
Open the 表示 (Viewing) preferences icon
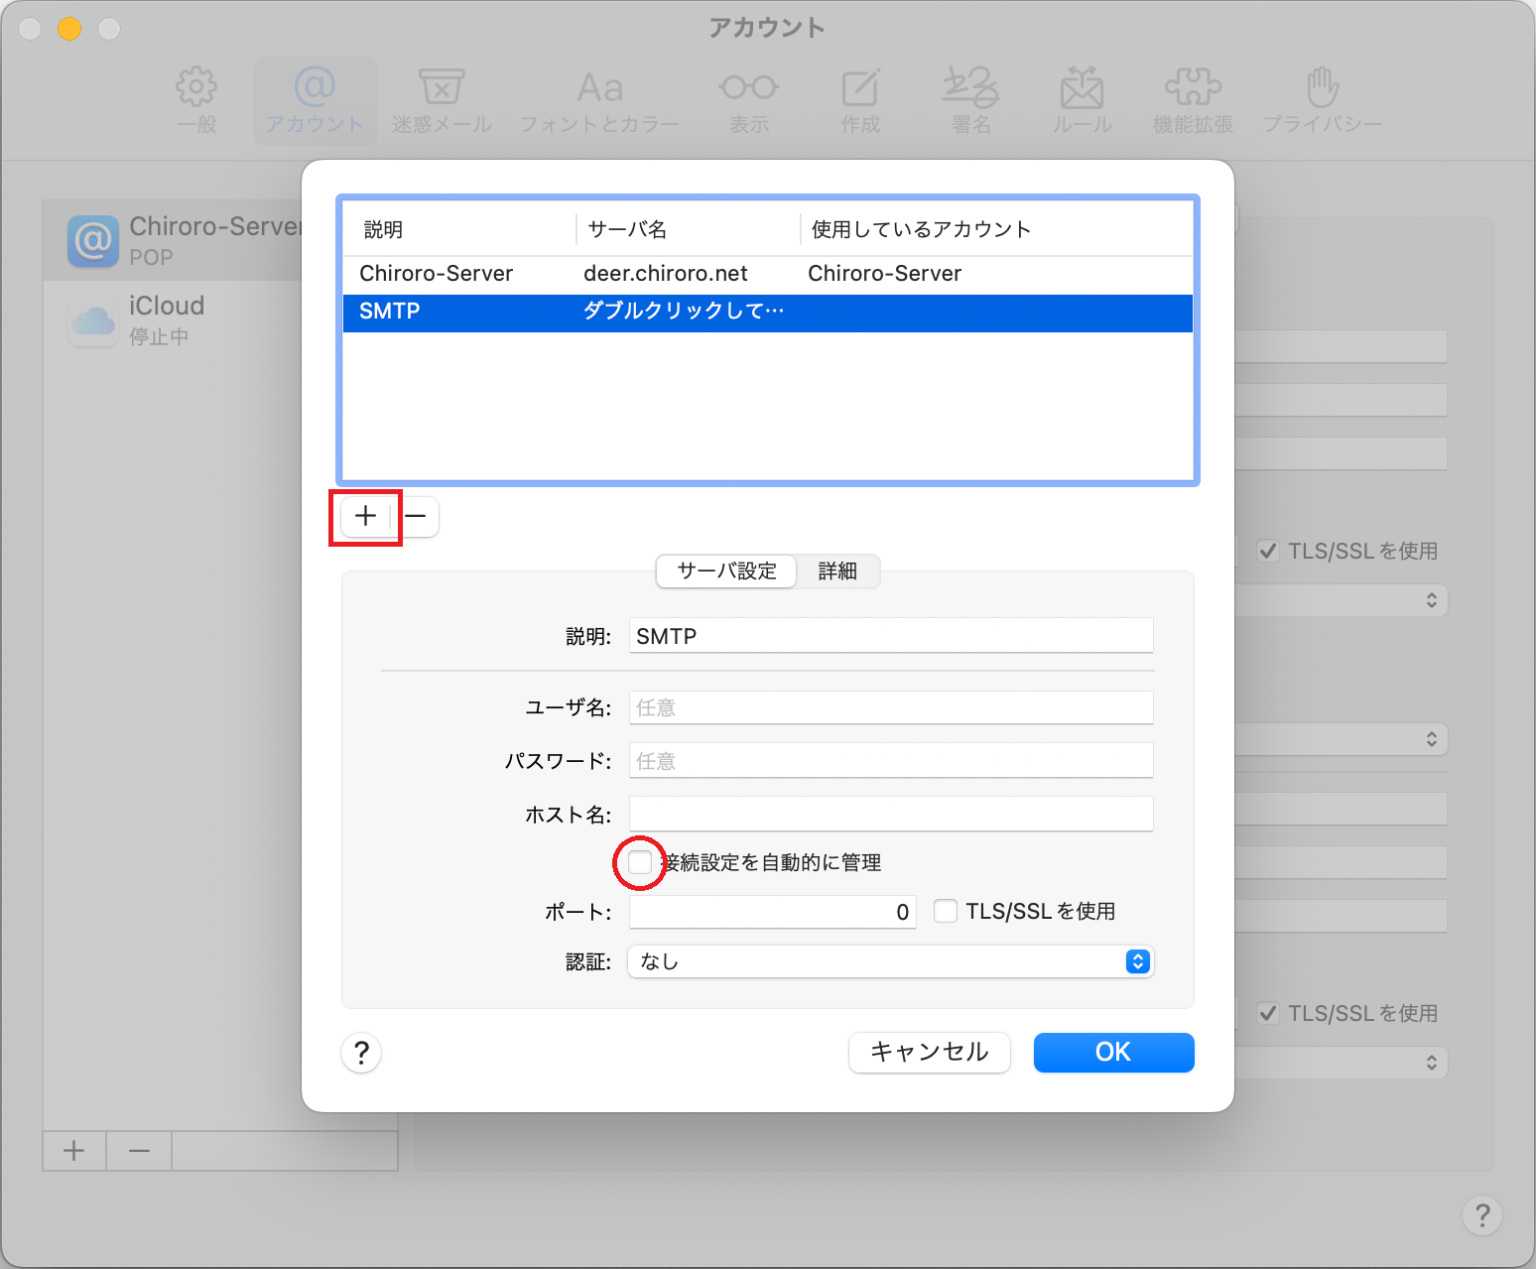pyautogui.click(x=748, y=97)
